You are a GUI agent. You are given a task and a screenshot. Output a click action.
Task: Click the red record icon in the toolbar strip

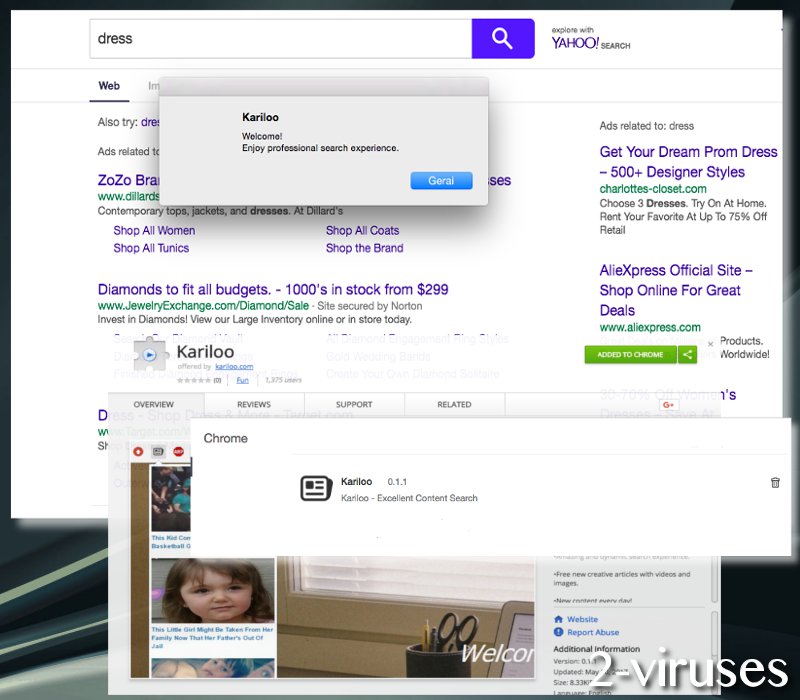tap(139, 452)
